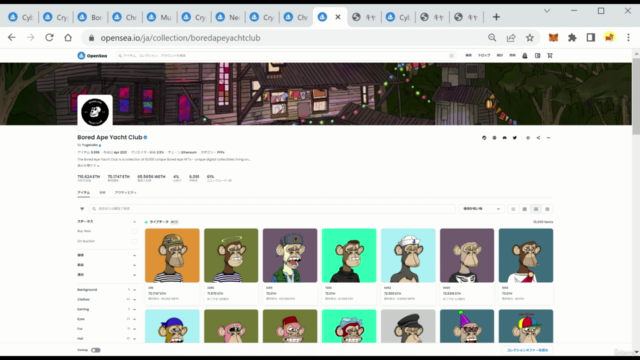Expand the Clothes trait filter
This screenshot has height=360, width=640.
[x=134, y=300]
